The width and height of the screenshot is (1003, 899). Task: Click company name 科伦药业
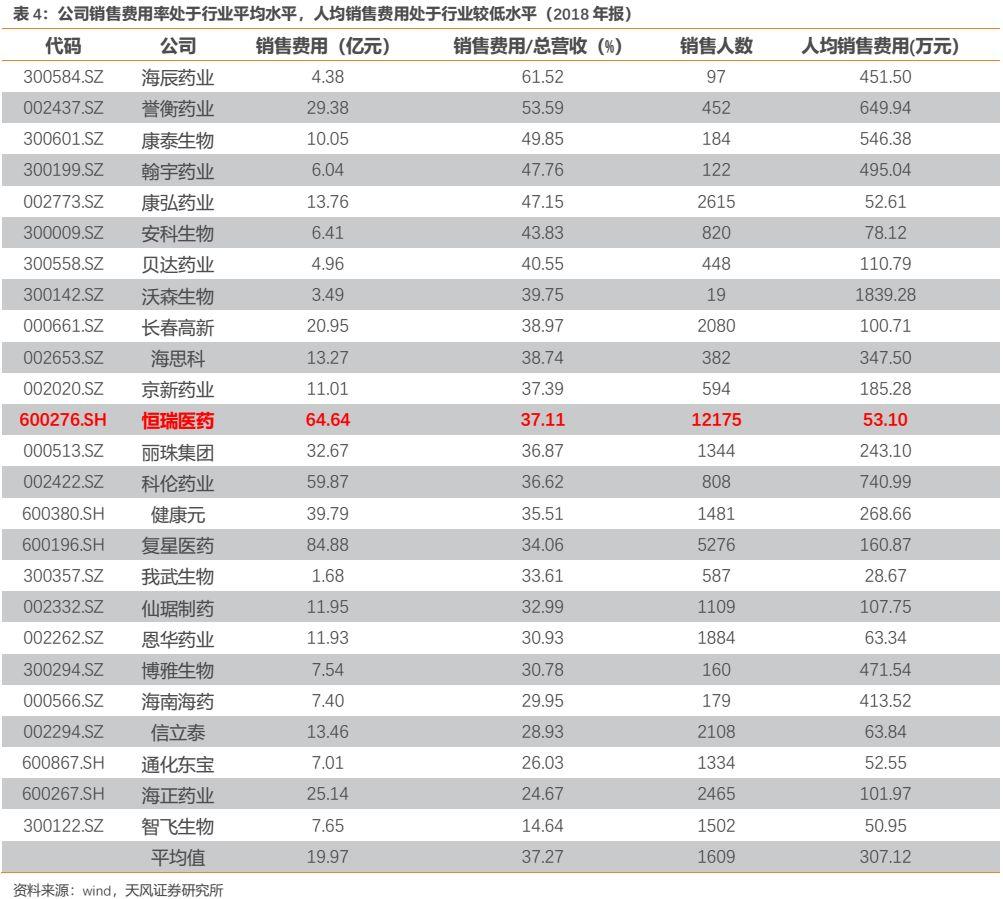178,482
